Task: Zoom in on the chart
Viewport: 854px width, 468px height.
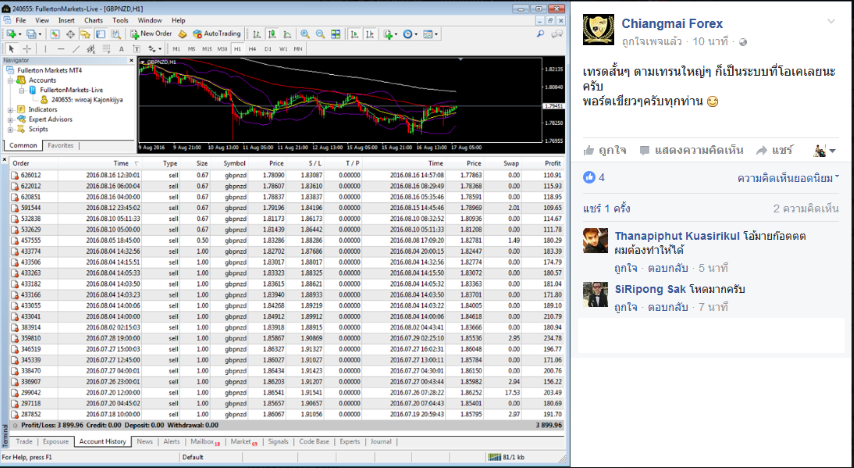Action: pos(305,34)
